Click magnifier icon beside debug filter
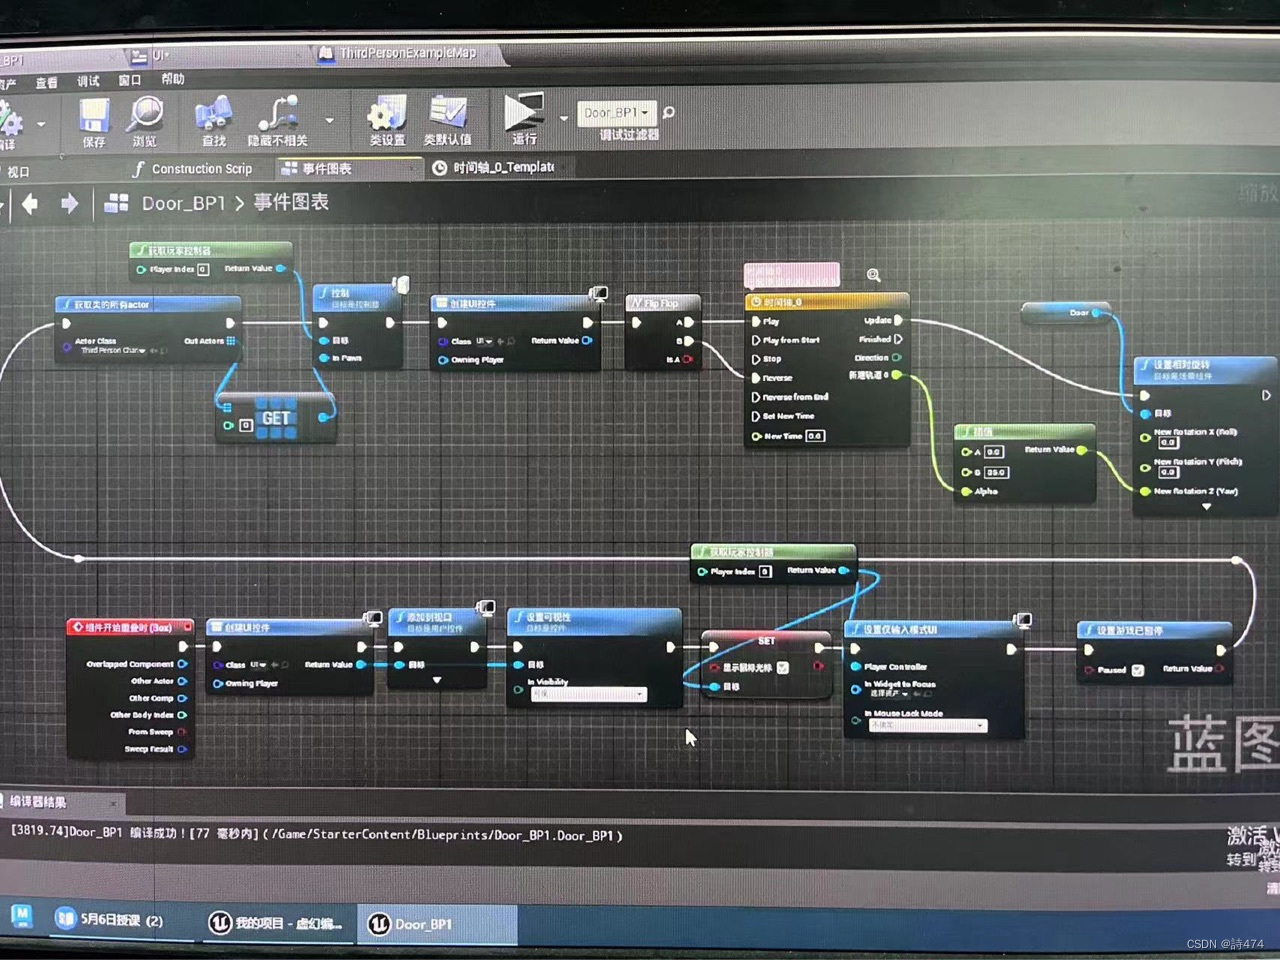 tap(668, 112)
